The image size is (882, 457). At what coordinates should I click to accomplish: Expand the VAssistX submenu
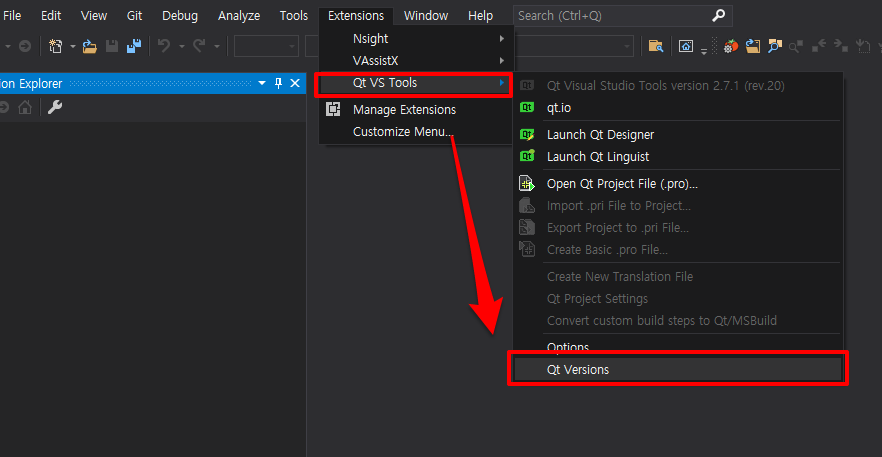coord(416,61)
